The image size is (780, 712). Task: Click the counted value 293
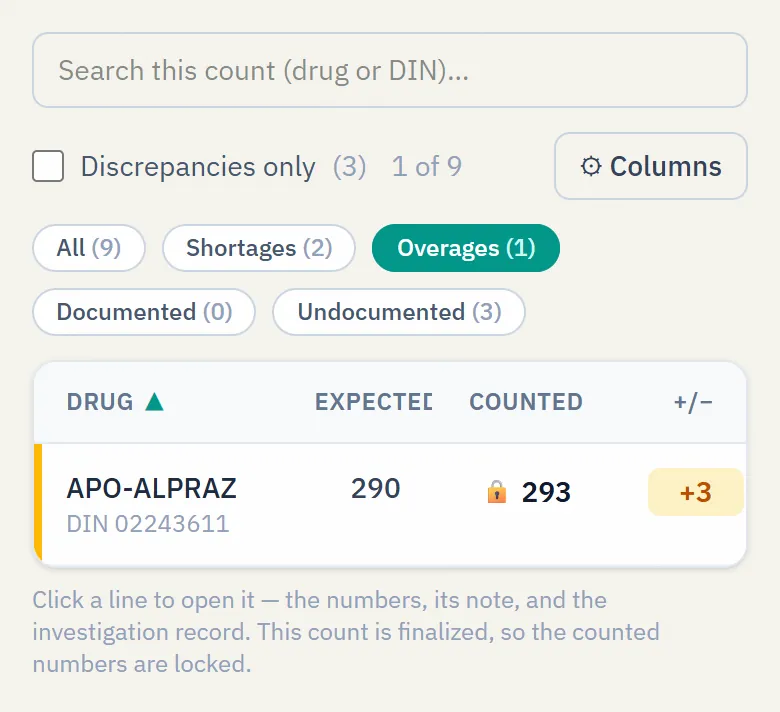pyautogui.click(x=546, y=493)
